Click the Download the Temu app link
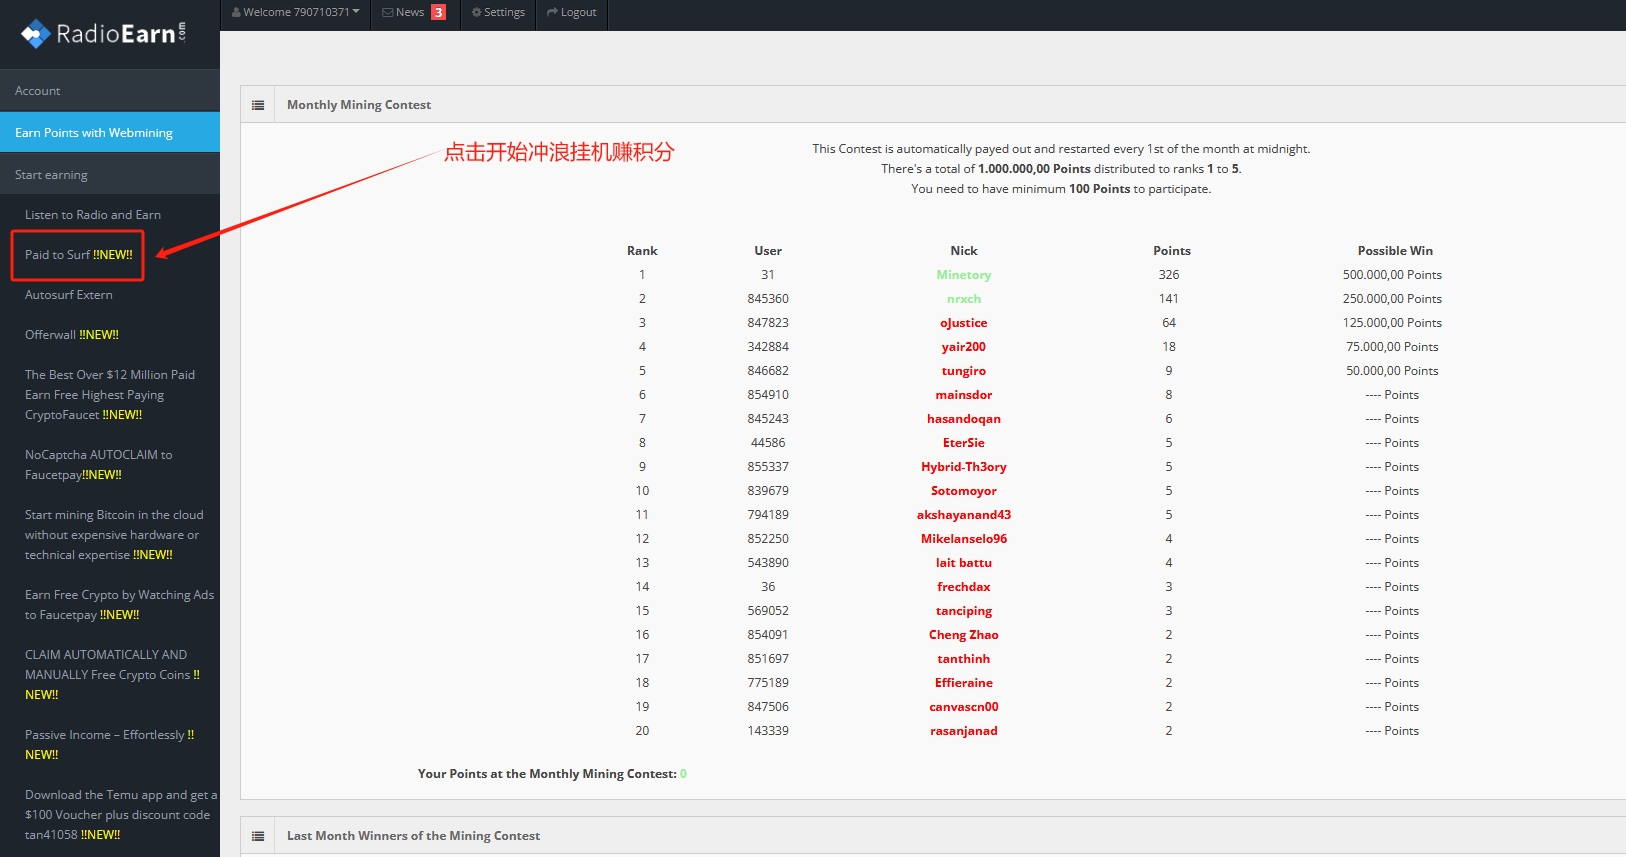Screen dimensions: 1626x857 point(117,814)
